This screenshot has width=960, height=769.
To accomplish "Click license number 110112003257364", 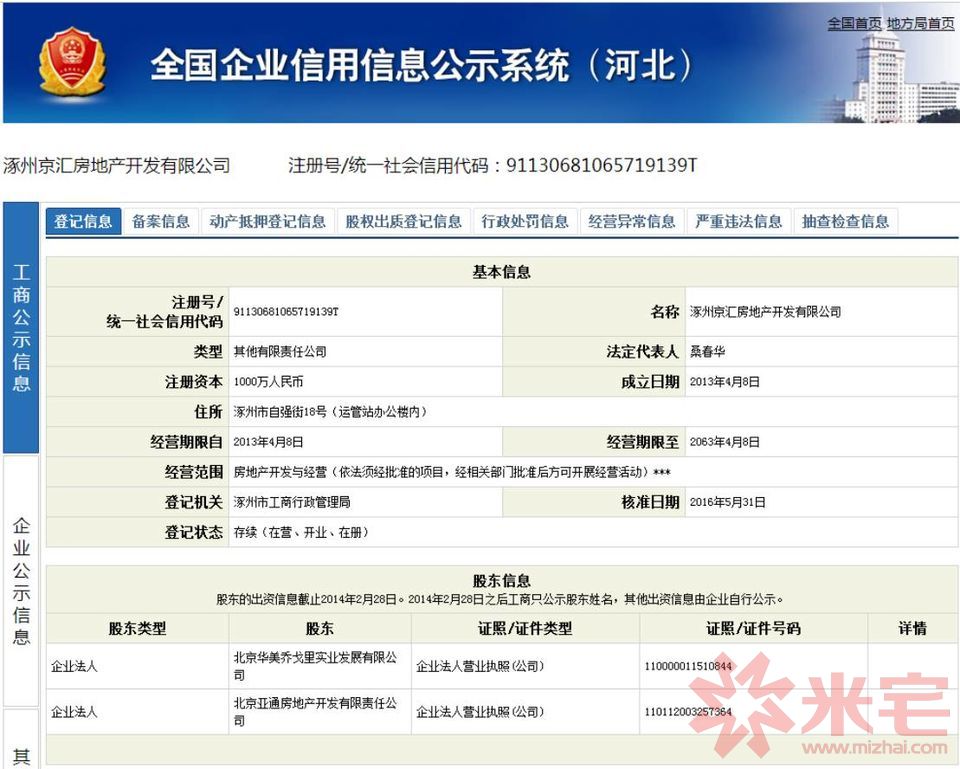I will [688, 712].
